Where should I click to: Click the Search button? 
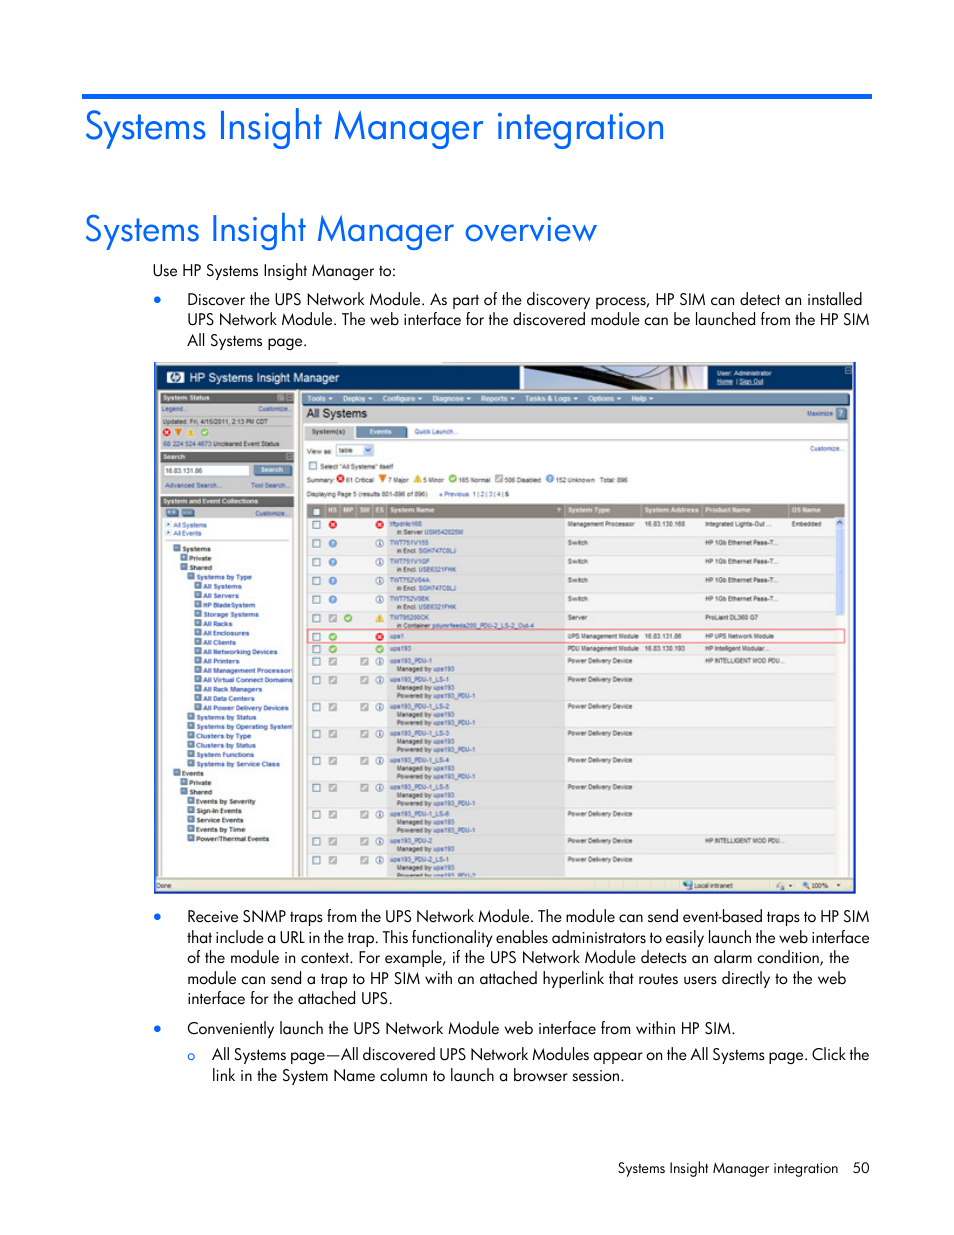point(272,470)
